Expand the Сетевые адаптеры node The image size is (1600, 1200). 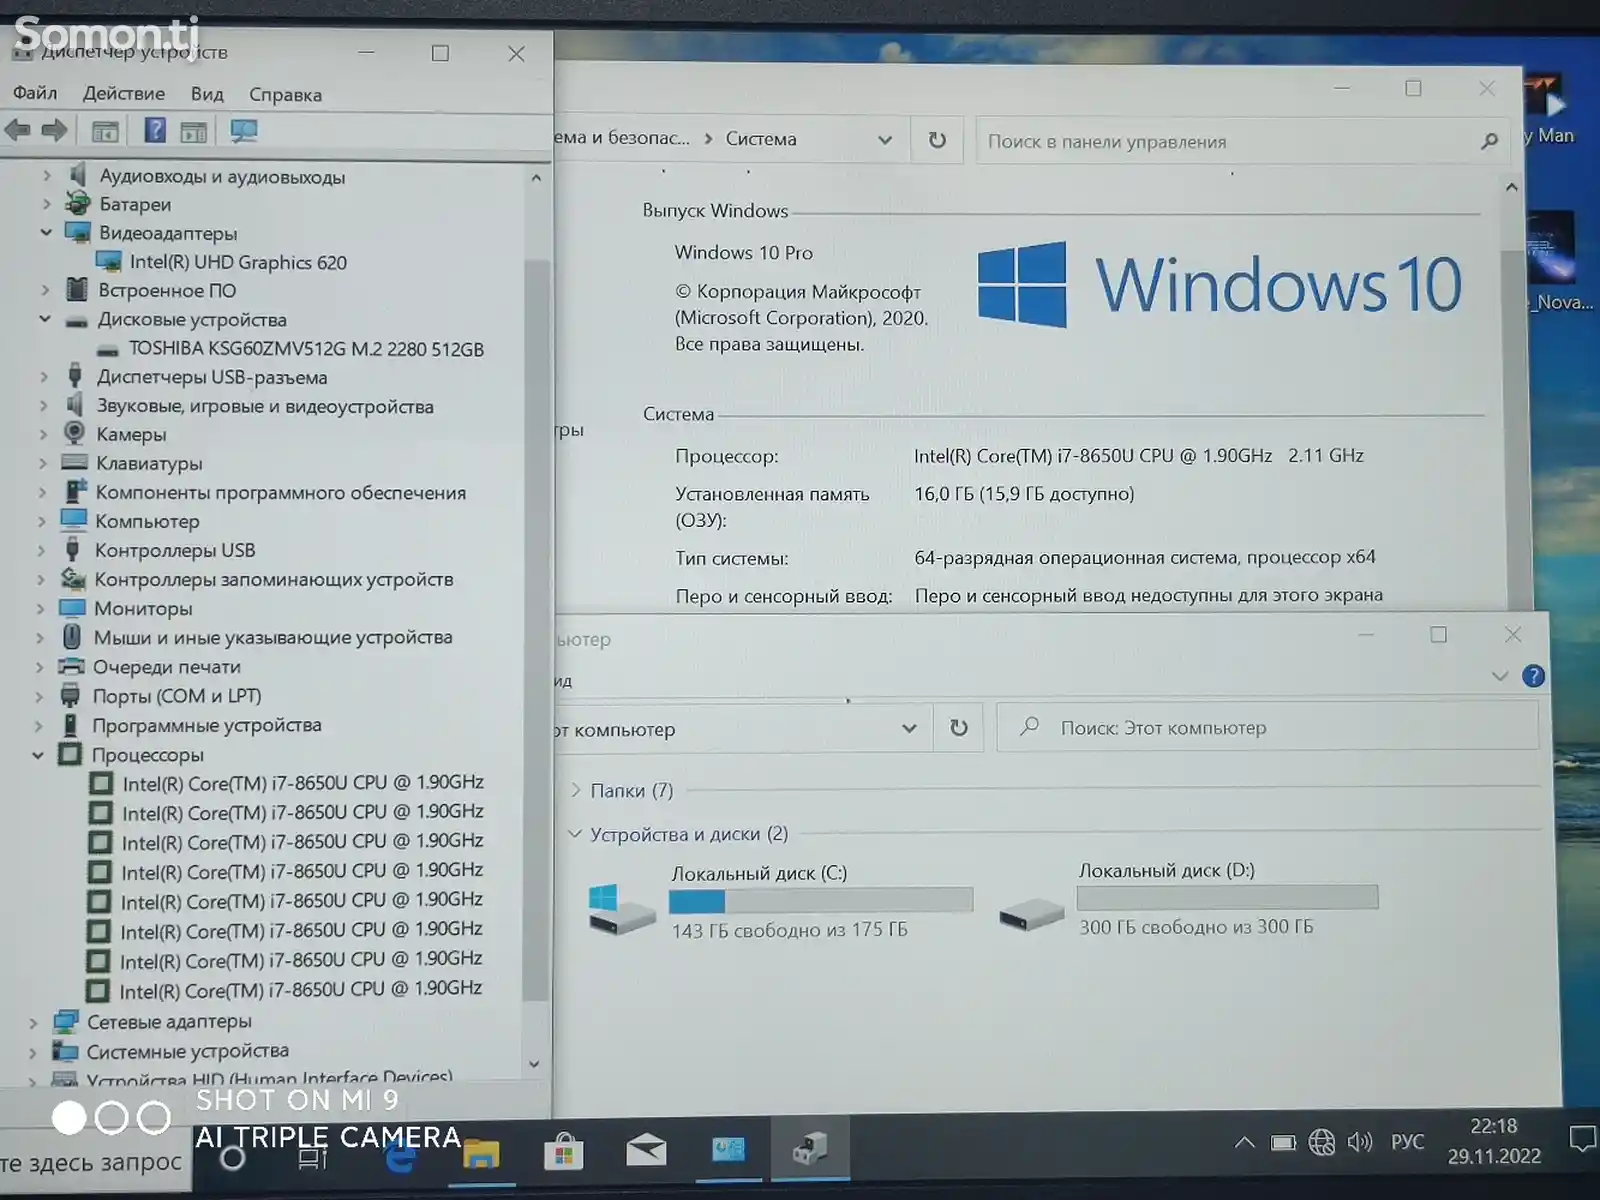[33, 1023]
